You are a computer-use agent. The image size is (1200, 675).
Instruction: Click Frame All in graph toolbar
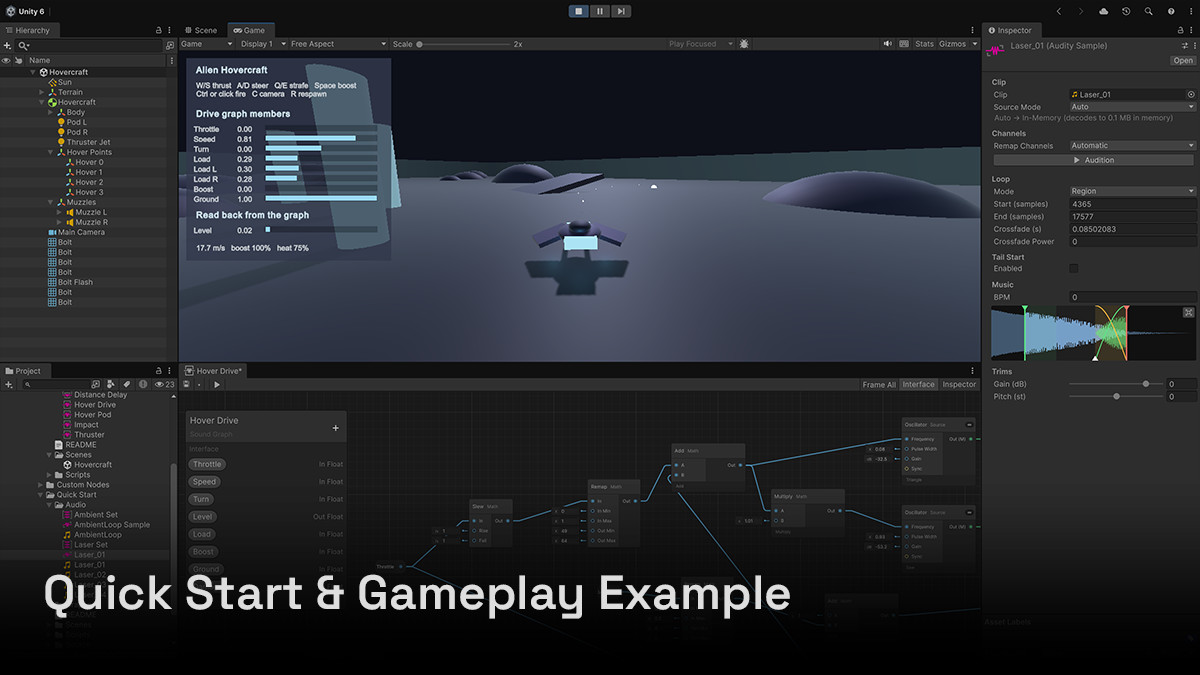click(879, 384)
